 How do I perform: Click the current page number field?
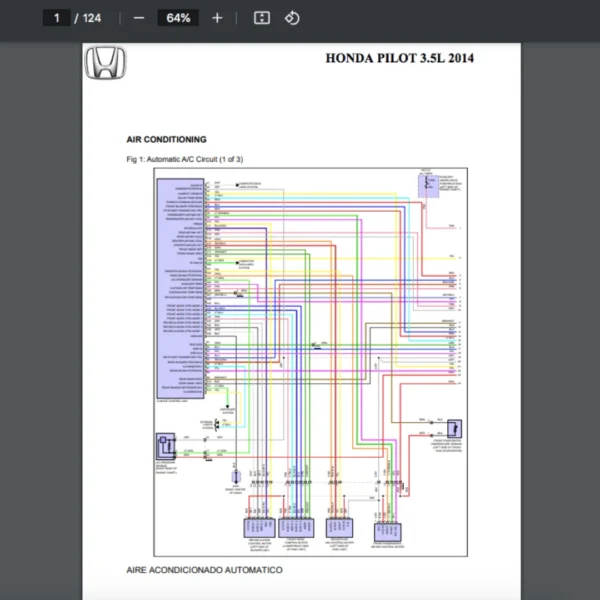[x=57, y=18]
